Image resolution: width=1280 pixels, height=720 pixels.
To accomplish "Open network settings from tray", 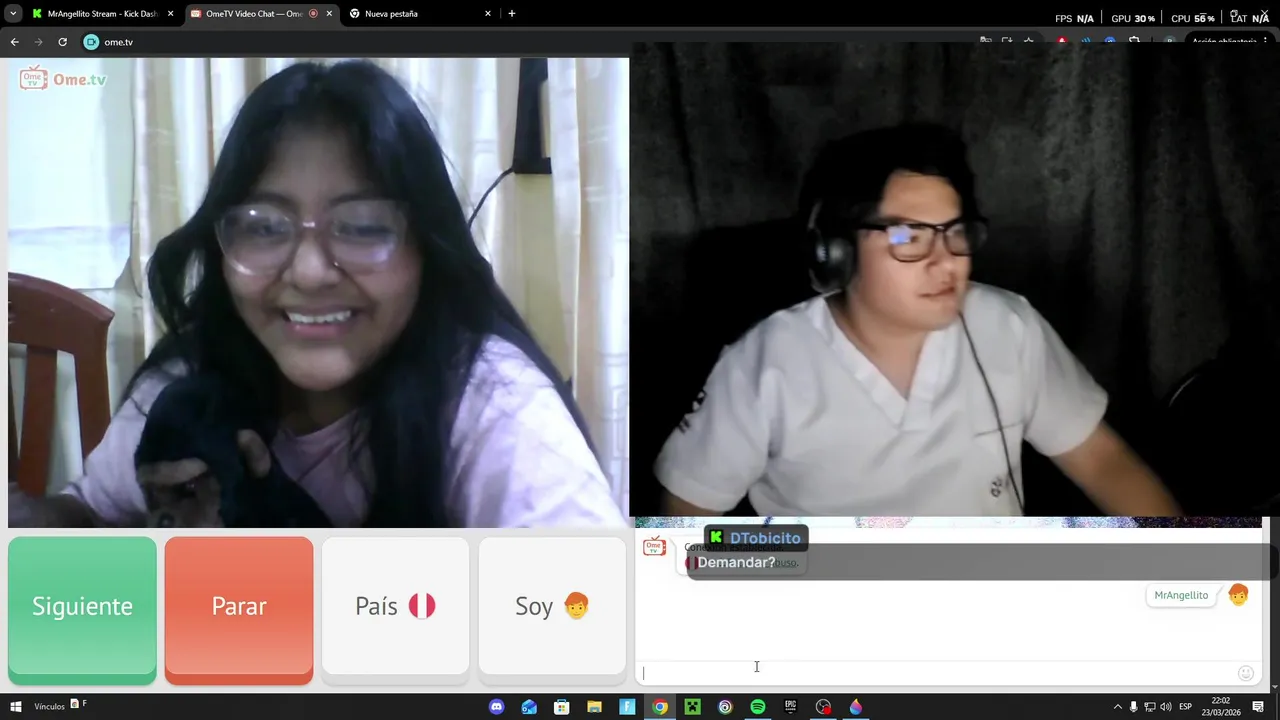I will pos(1150,707).
